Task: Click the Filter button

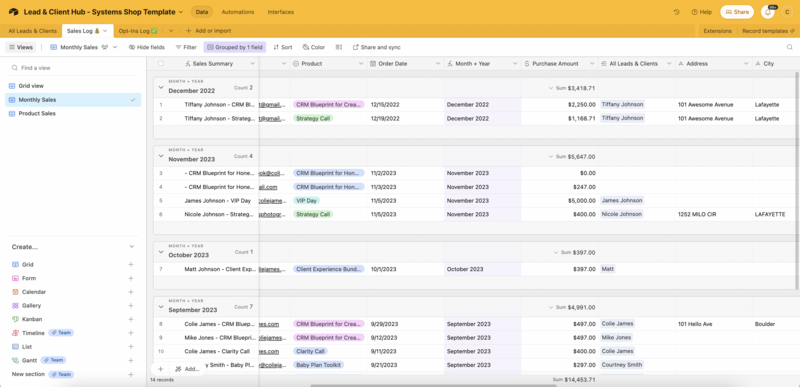Action: [x=186, y=47]
